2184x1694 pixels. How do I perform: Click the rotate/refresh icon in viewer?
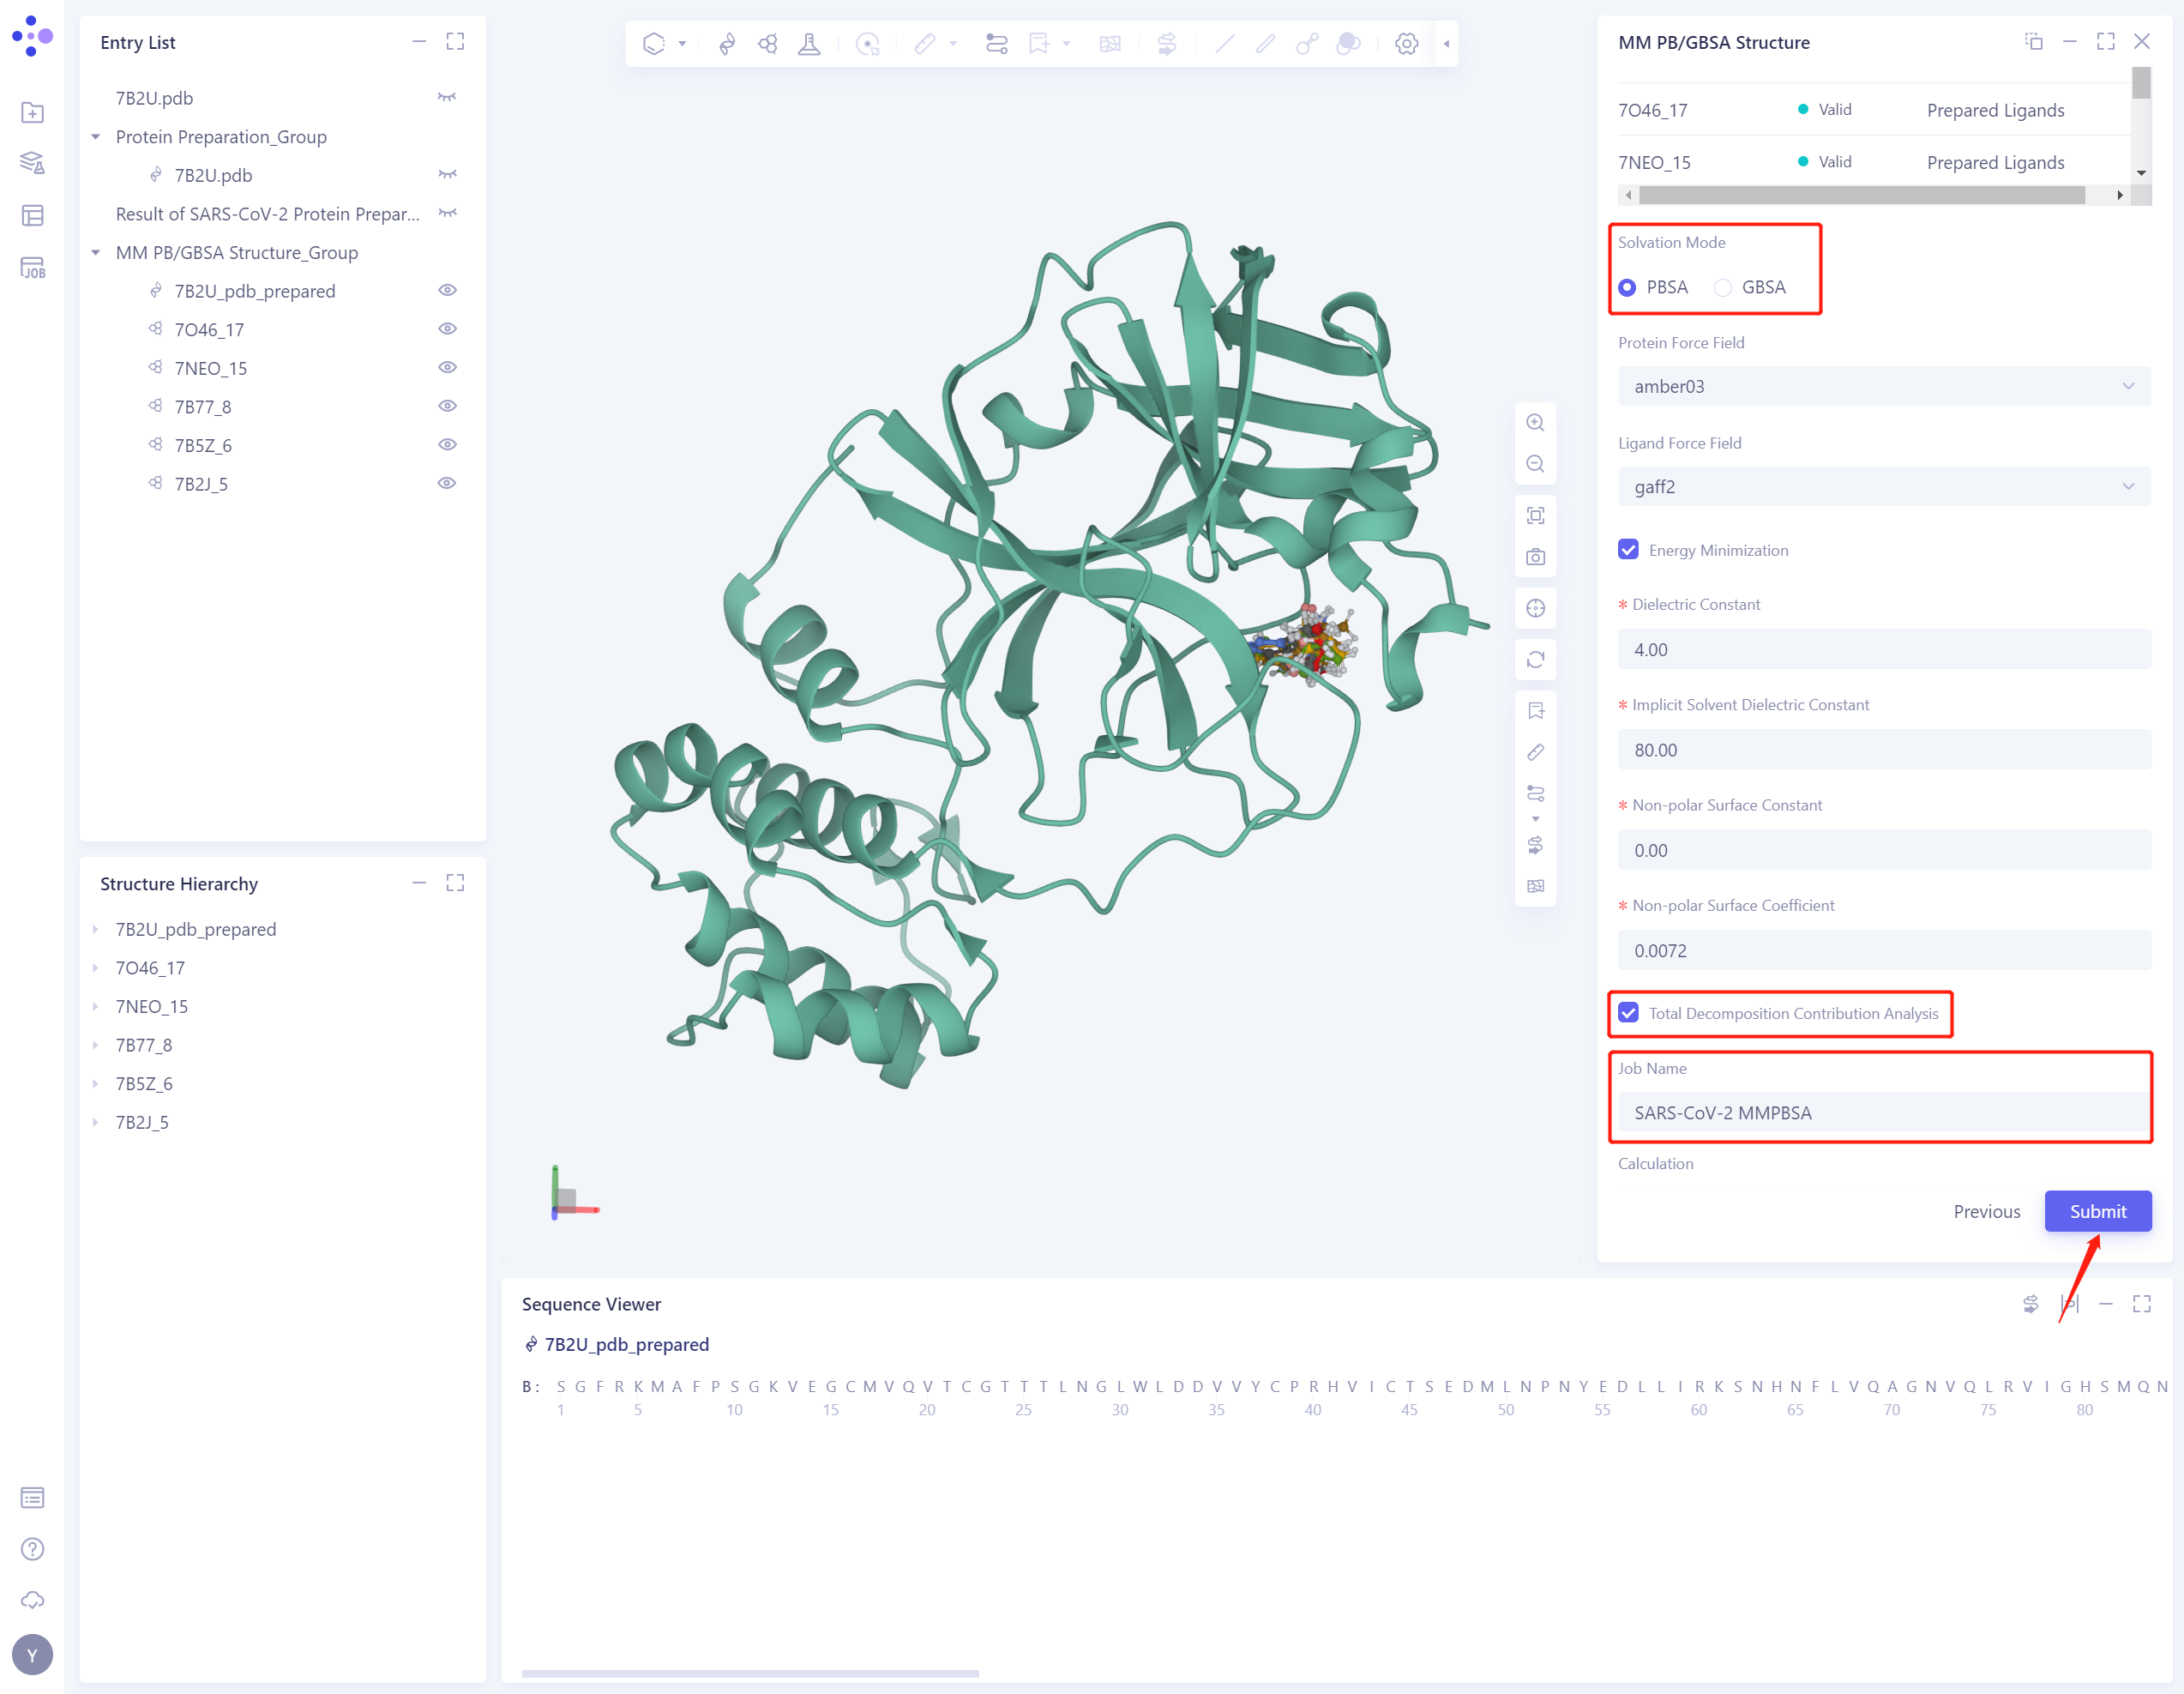1535,659
